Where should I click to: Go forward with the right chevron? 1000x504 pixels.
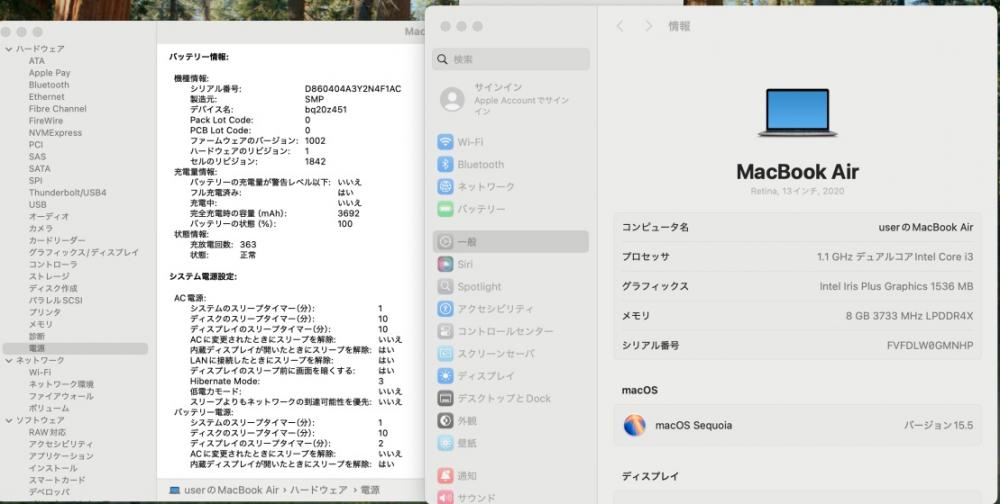649,26
